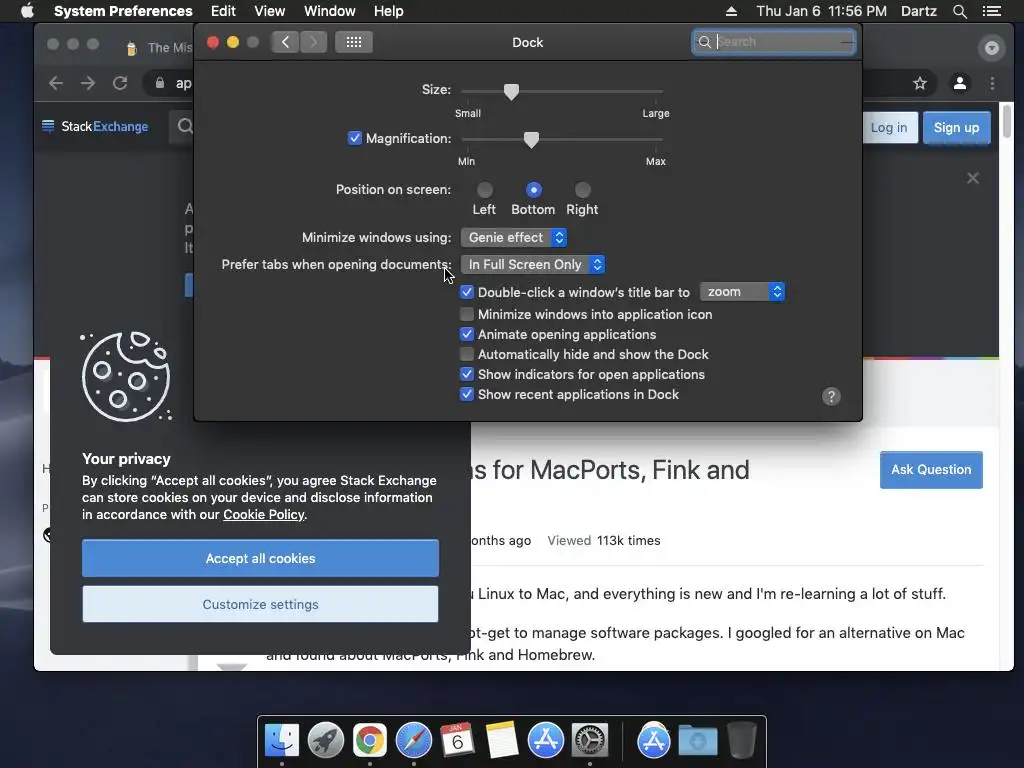This screenshot has width=1024, height=768.
Task: Open the Help menu
Action: 389,11
